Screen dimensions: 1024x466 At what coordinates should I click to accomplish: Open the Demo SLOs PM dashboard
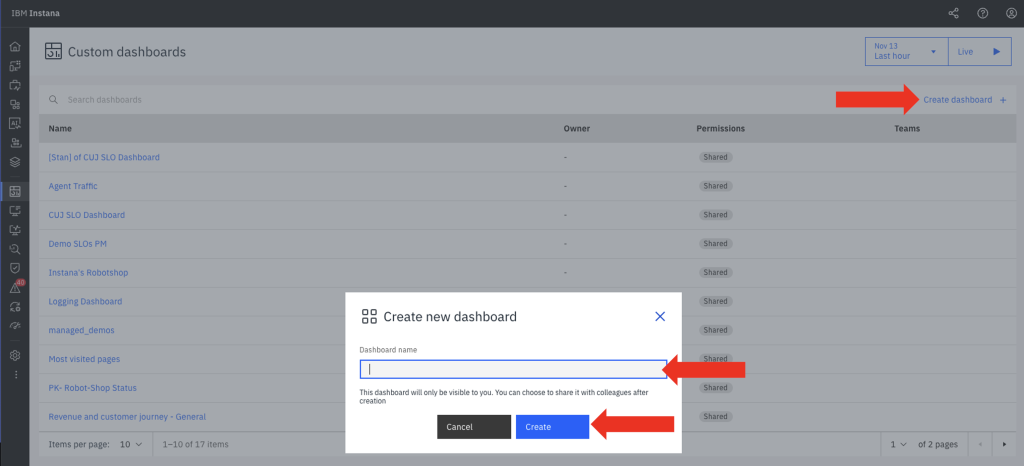[x=78, y=243]
